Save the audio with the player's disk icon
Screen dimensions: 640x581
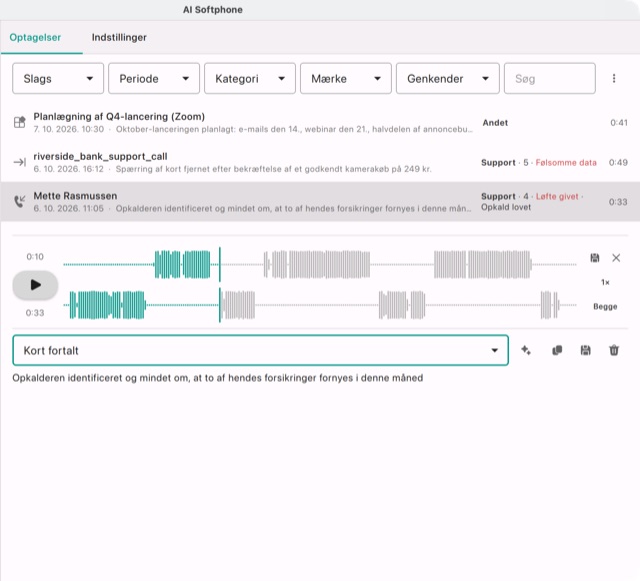595,258
